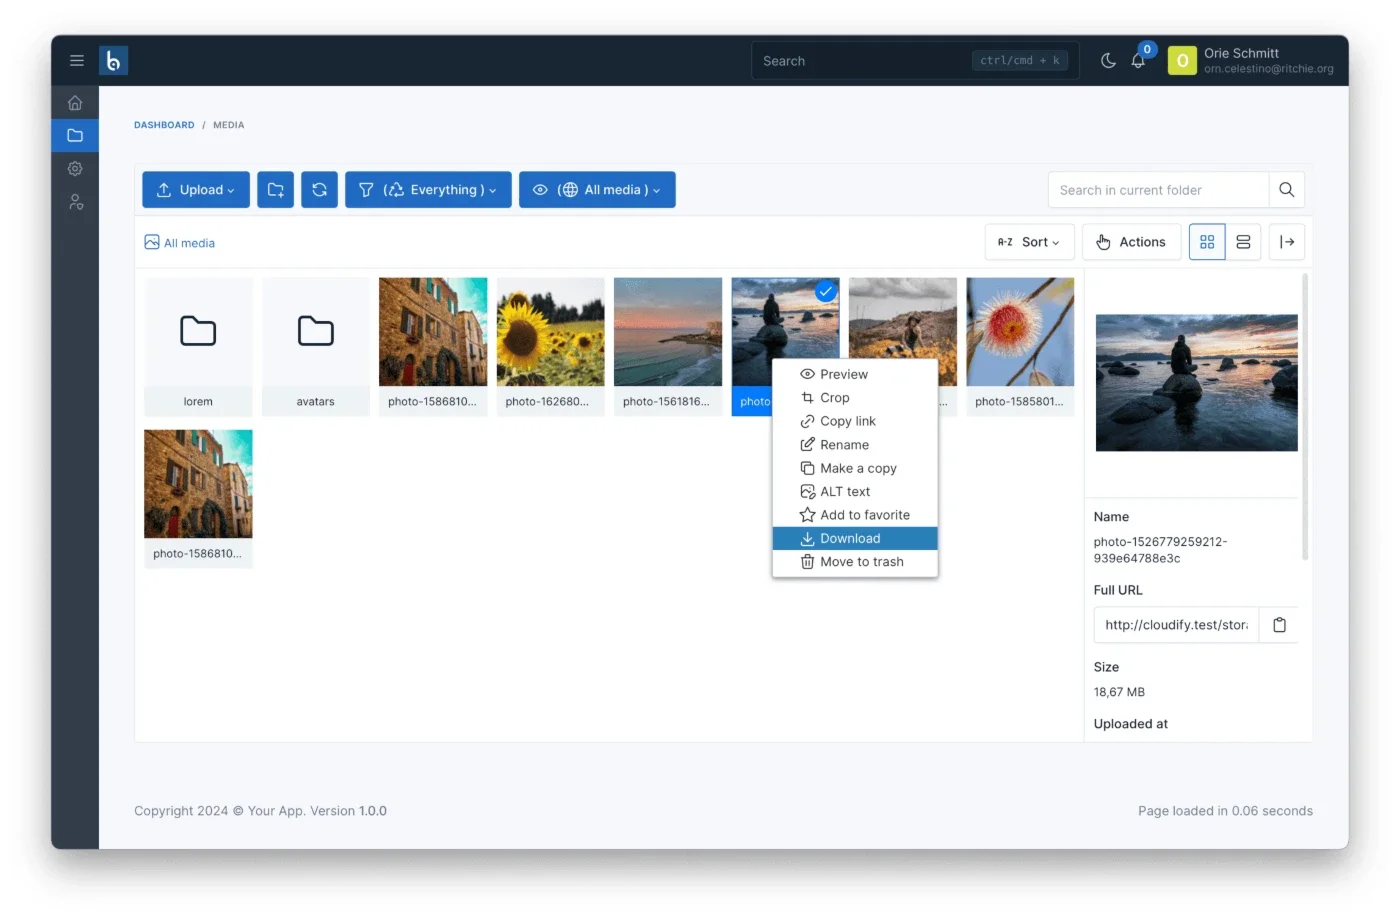The image size is (1400, 917).
Task: Open the Everything filter dropdown
Action: point(428,190)
